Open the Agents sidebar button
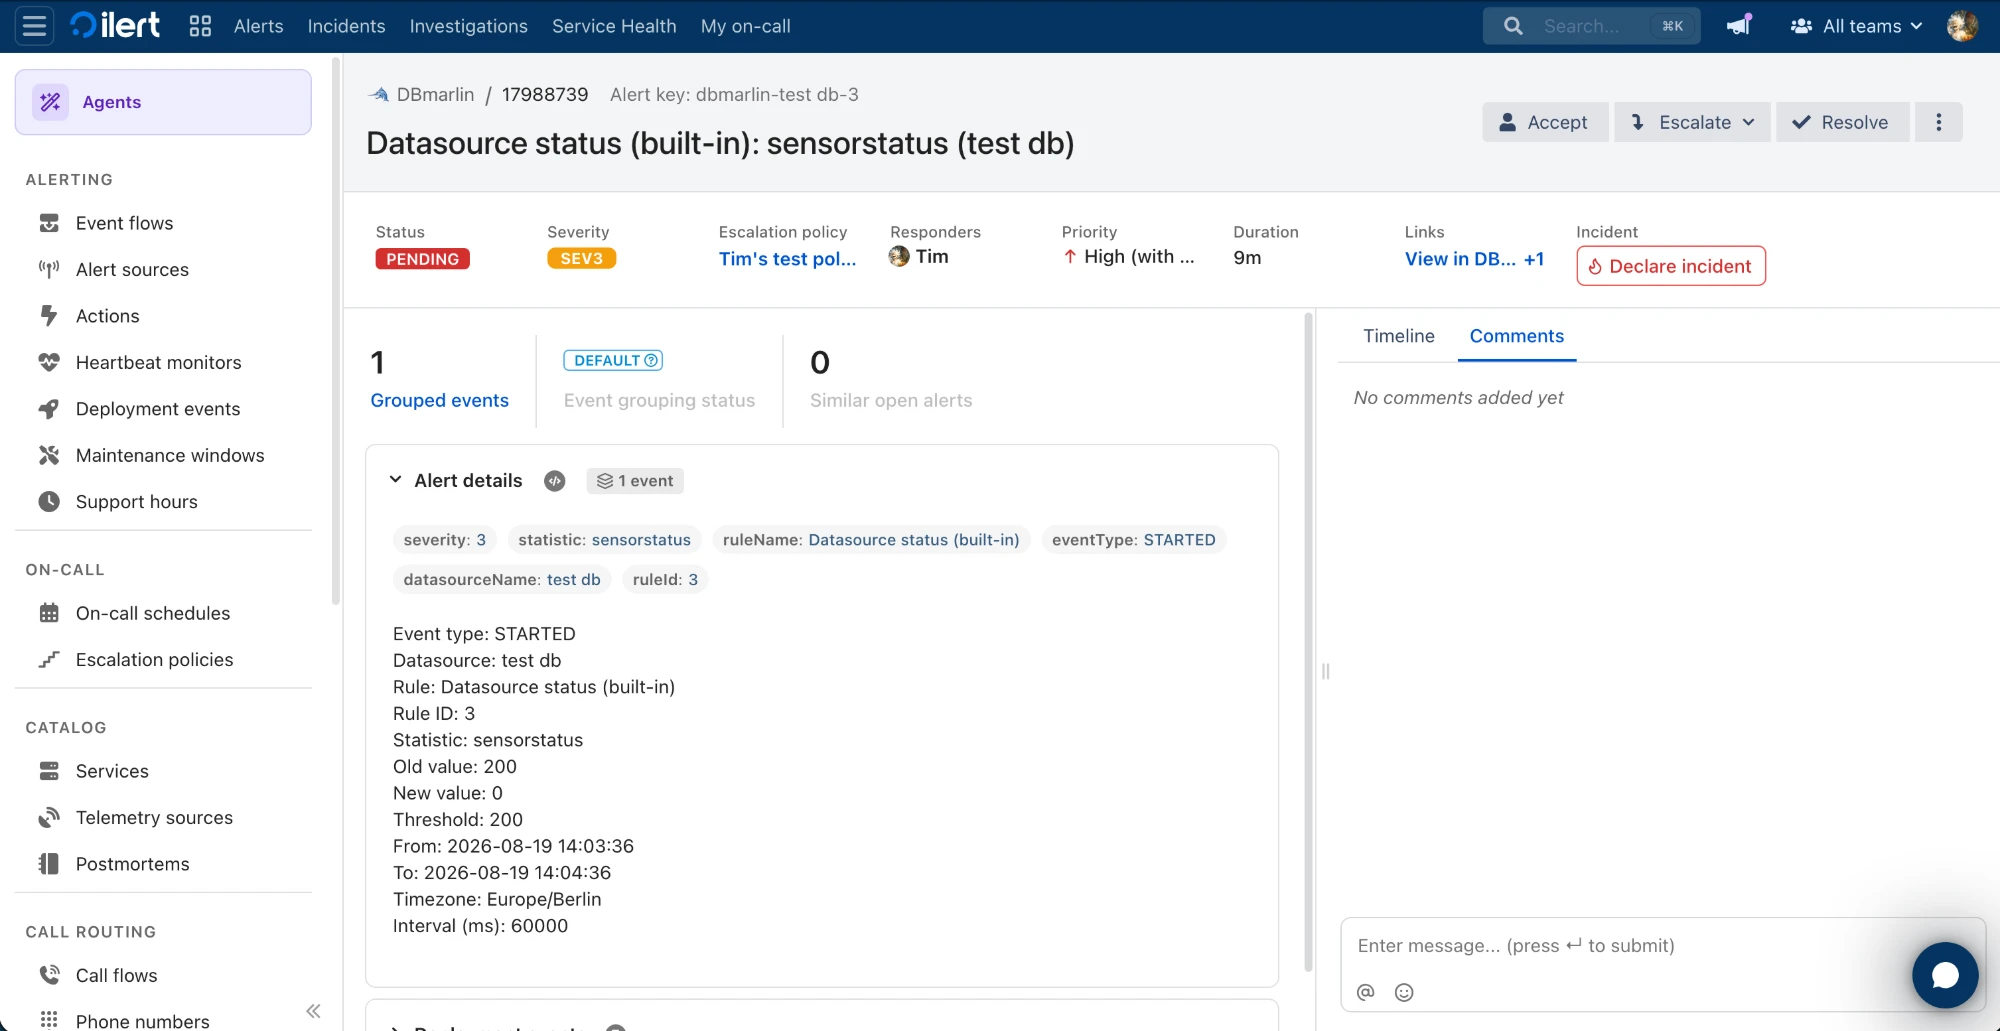Image resolution: width=2000 pixels, height=1031 pixels. point(163,102)
